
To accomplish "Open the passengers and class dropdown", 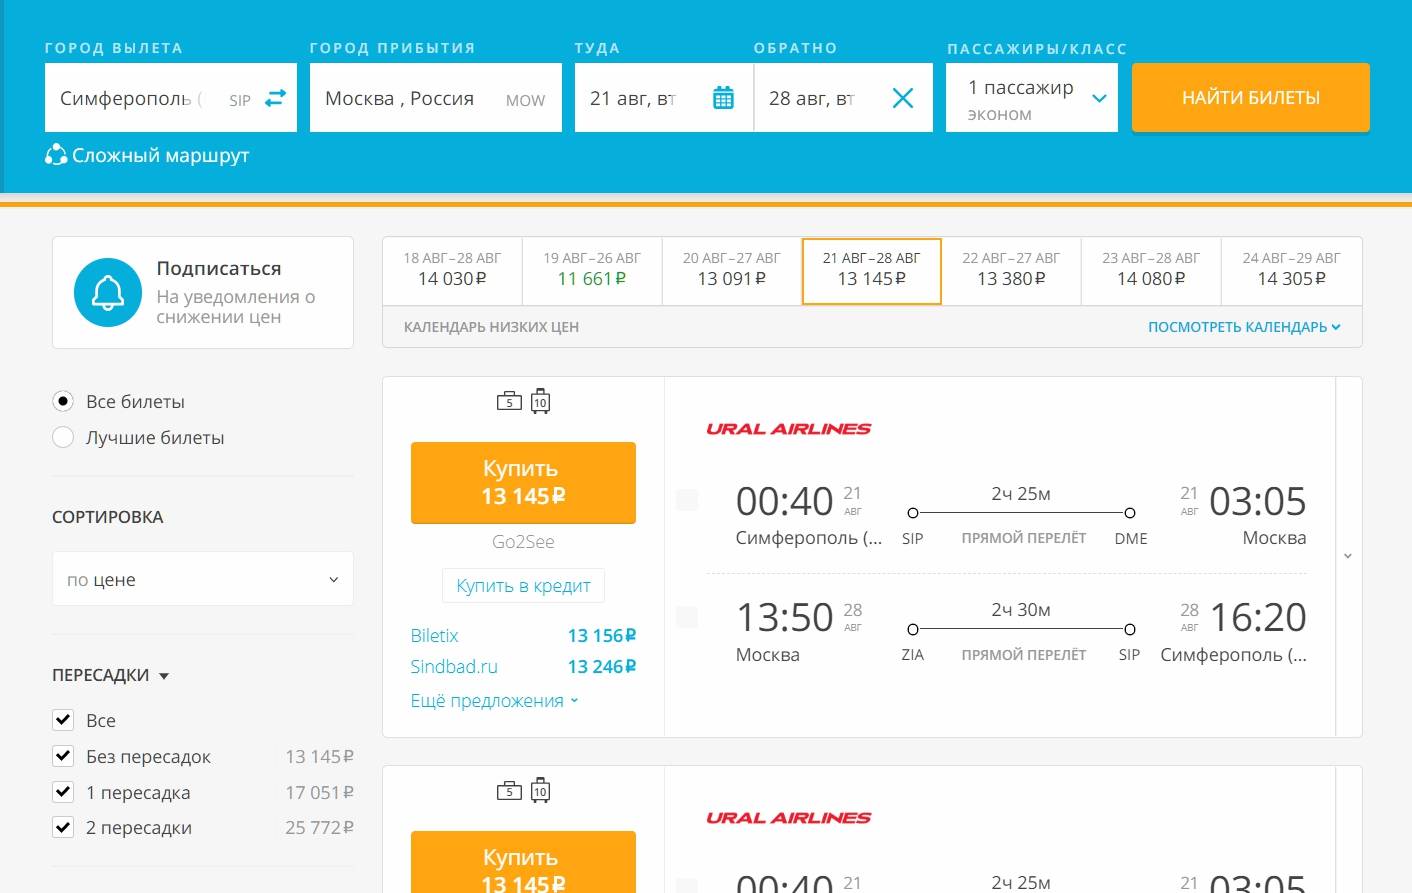I will point(1031,98).
